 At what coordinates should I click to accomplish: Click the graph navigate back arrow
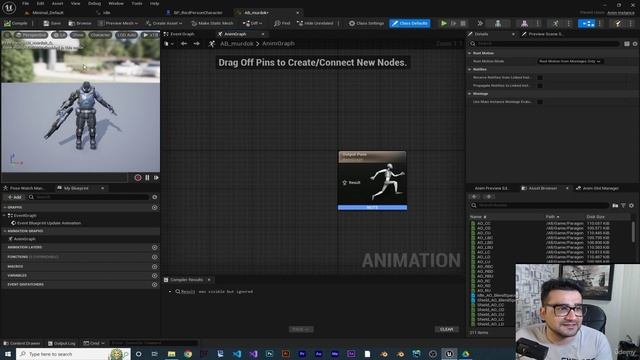(184, 43)
